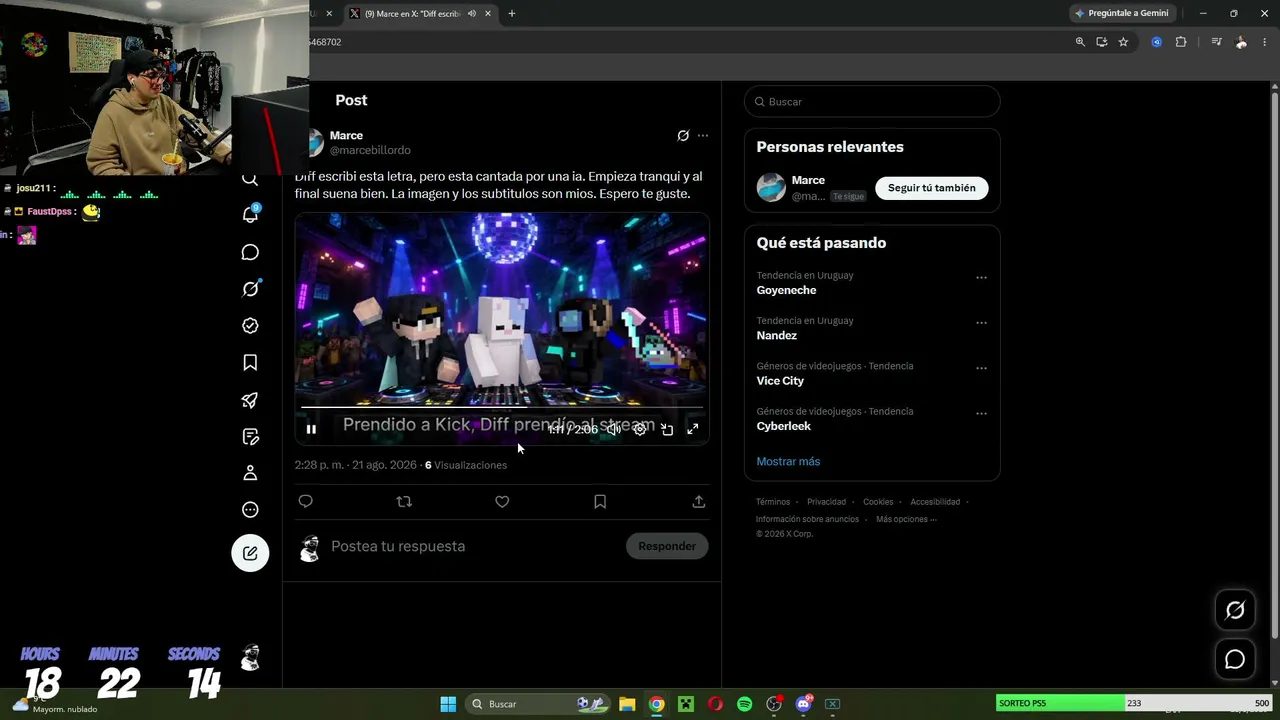Repost Marce's post
Viewport: 1280px width, 720px height.
[x=404, y=501]
